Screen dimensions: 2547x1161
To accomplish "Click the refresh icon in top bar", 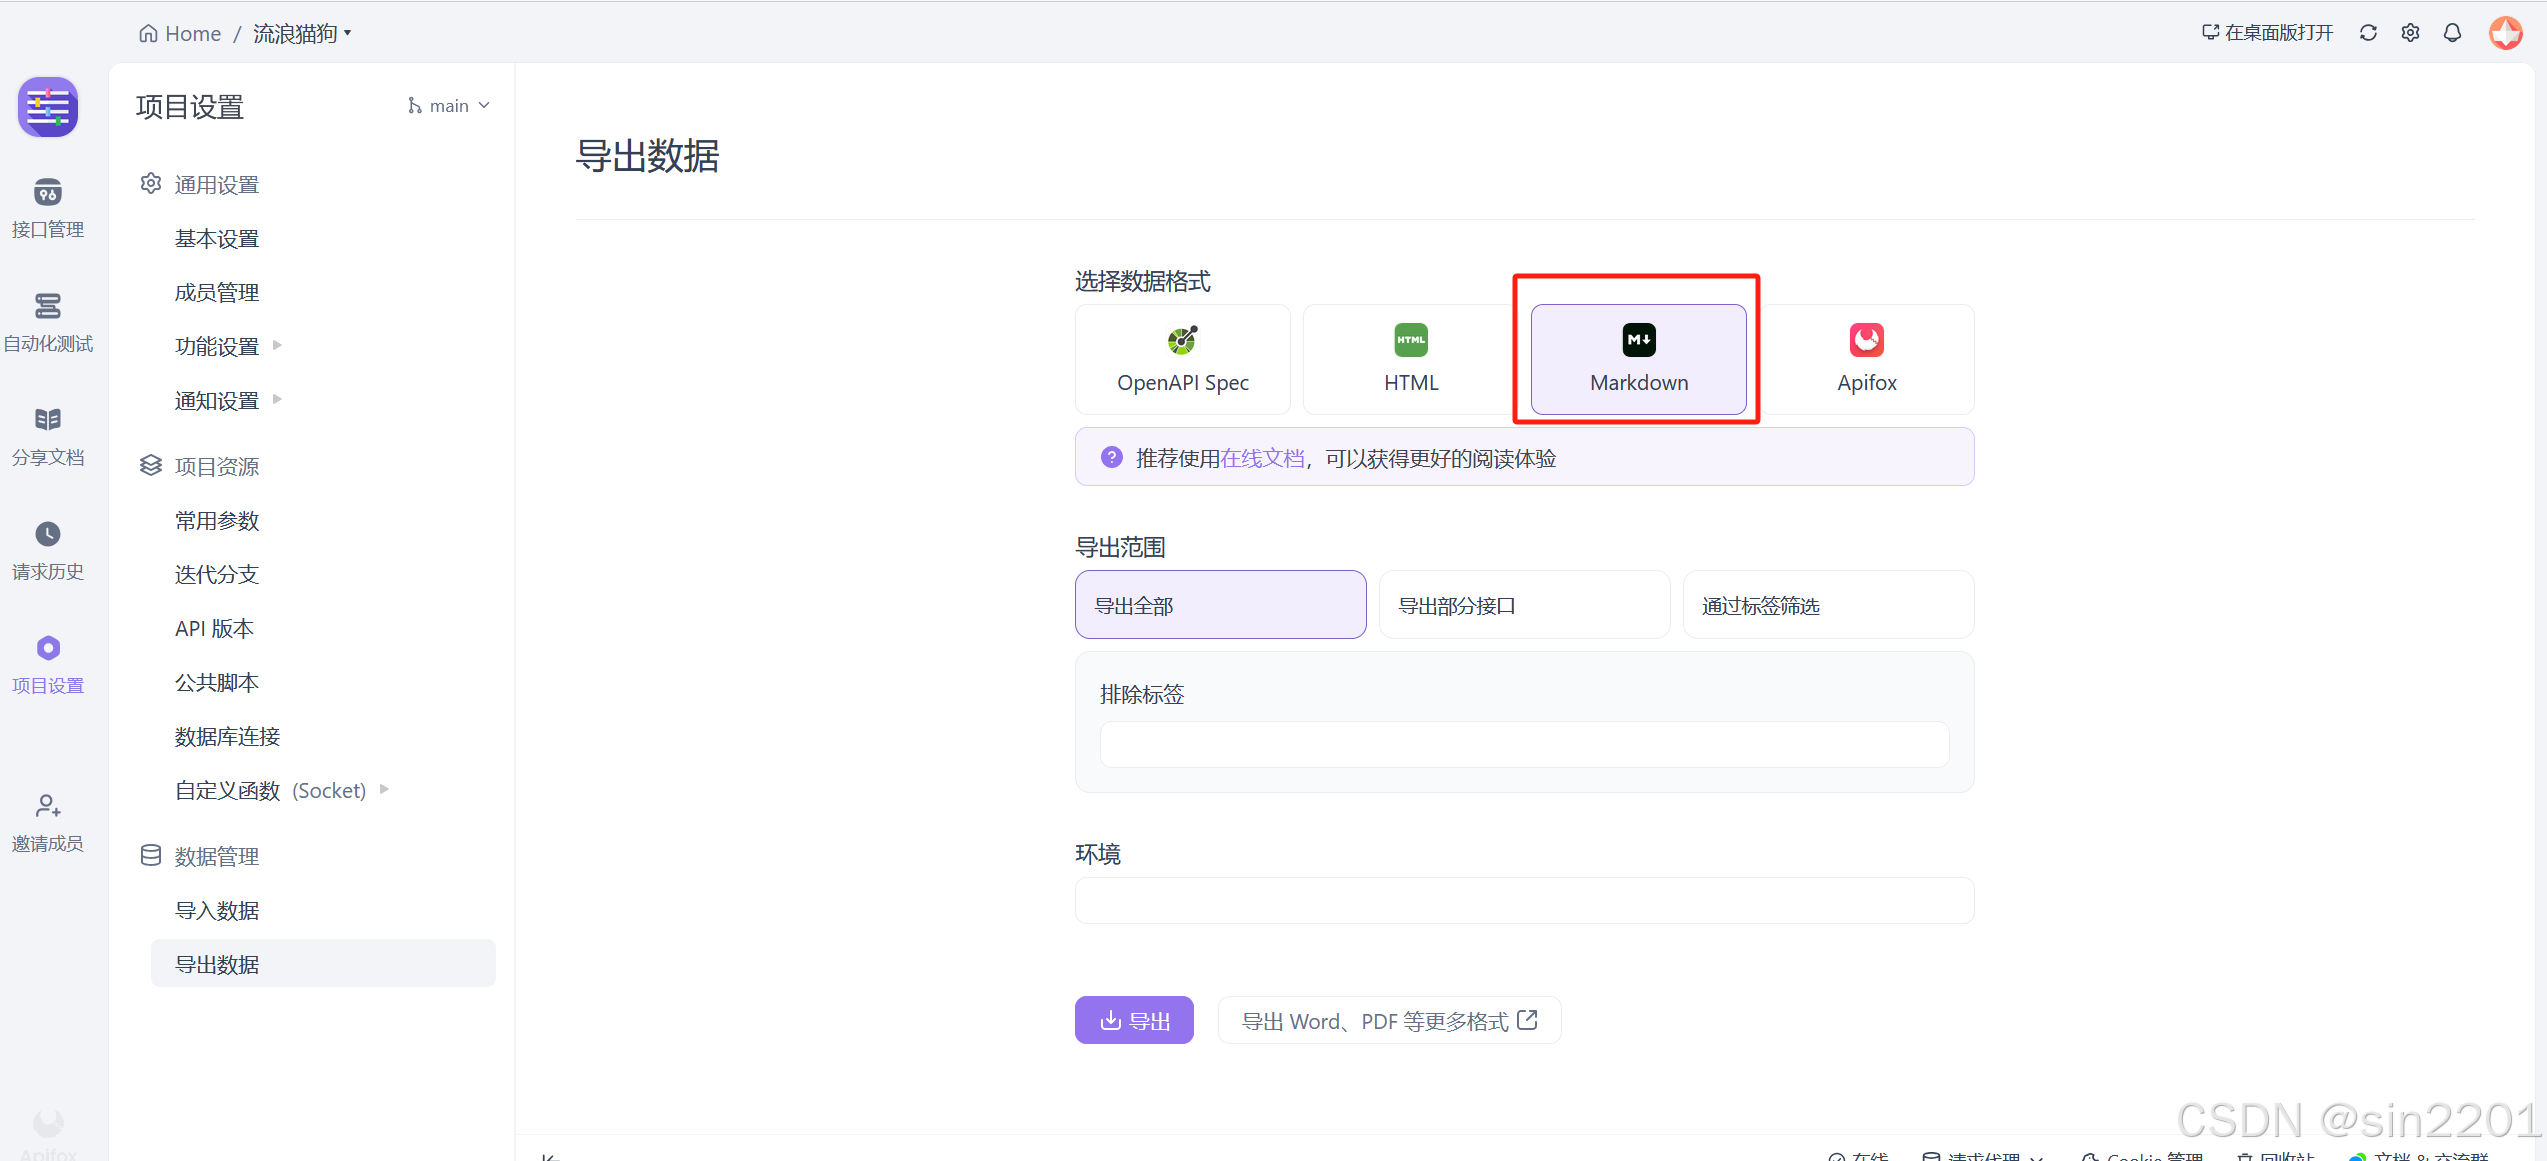I will click(x=2368, y=33).
